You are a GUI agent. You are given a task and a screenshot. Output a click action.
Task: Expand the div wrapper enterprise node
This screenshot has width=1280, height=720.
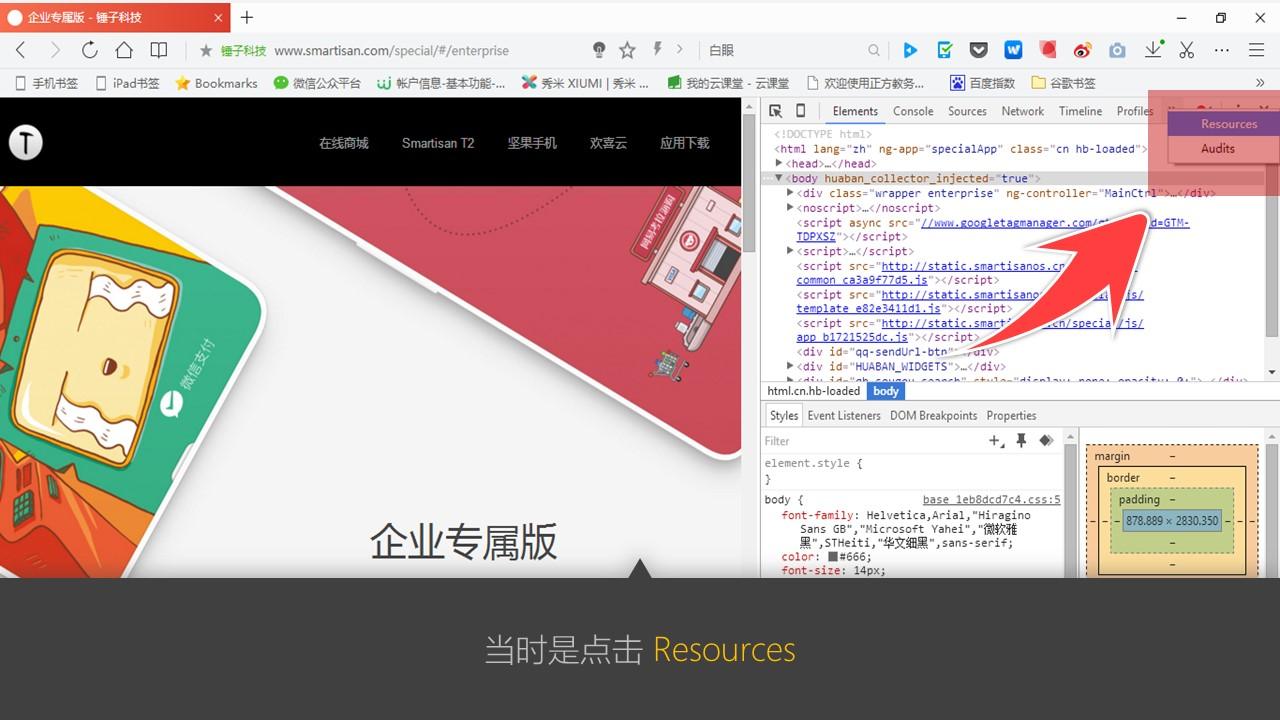(790, 193)
